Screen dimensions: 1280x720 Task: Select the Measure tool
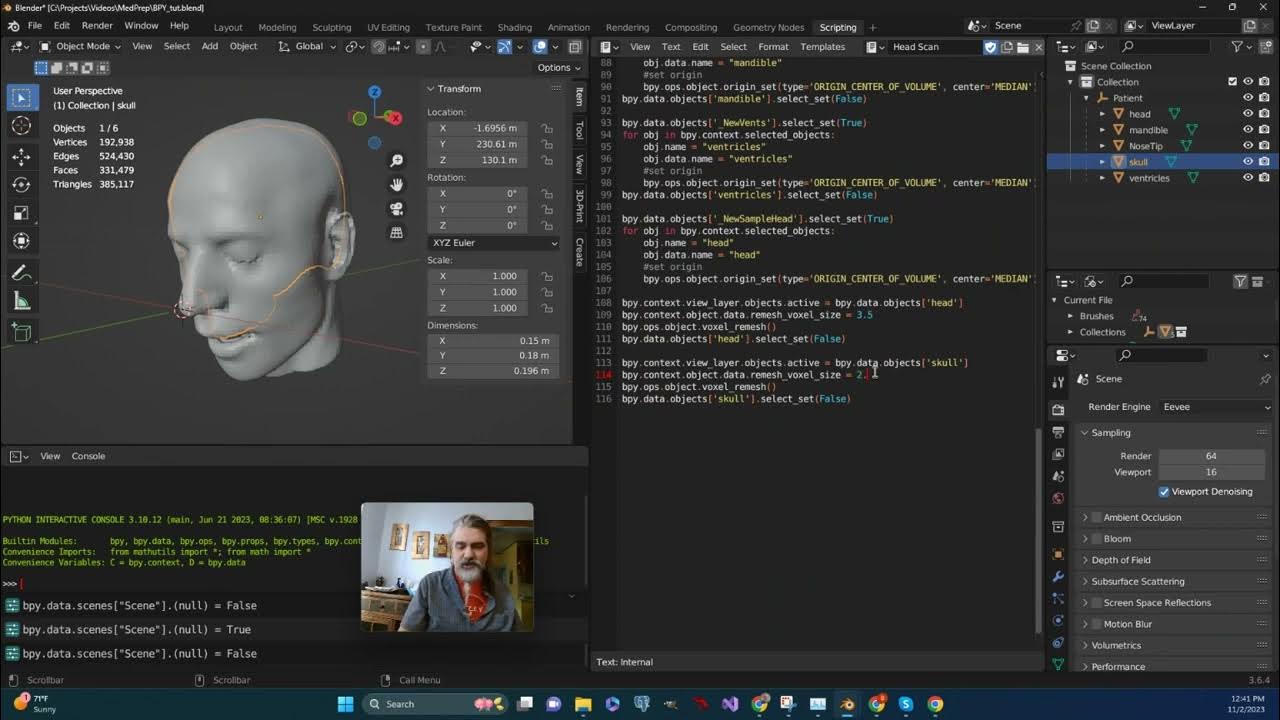(21, 301)
